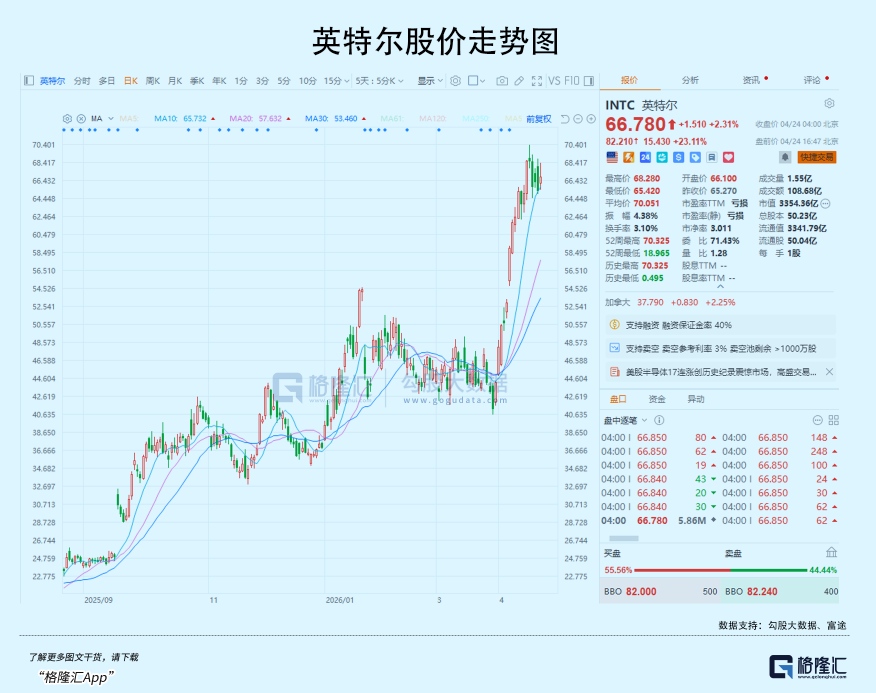Switch to the 资讯 tab
The image size is (876, 693).
(751, 80)
